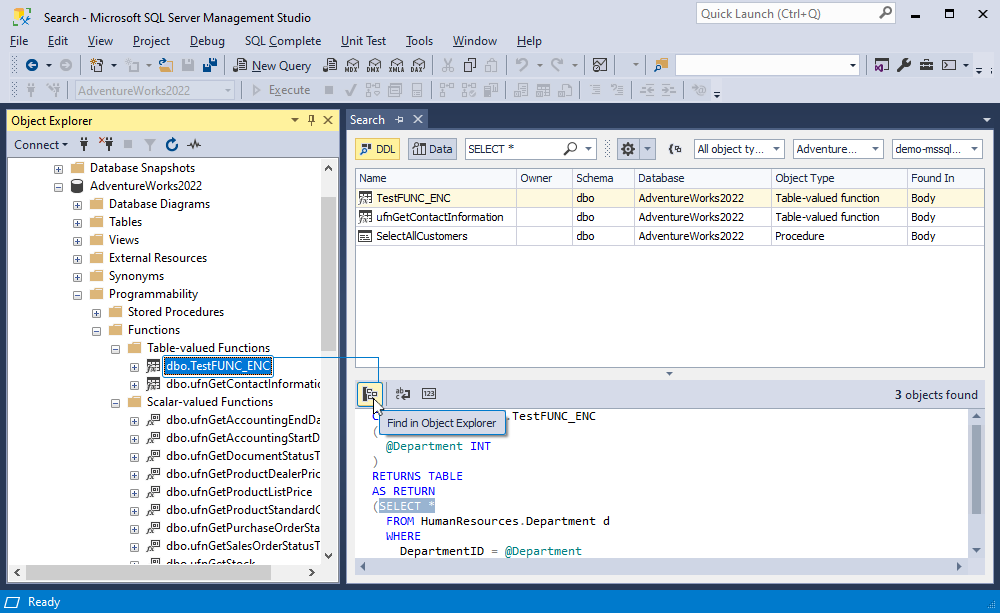The image size is (1000, 613).
Task: Toggle DDL search mode
Action: 378,149
